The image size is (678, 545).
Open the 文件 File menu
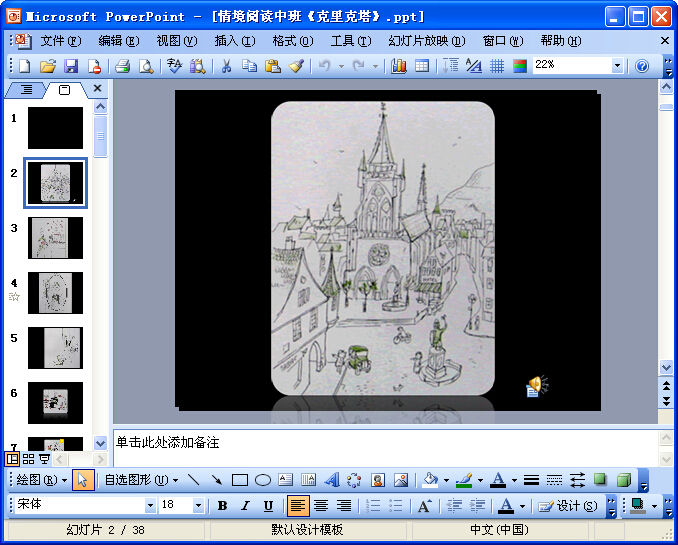(61, 41)
